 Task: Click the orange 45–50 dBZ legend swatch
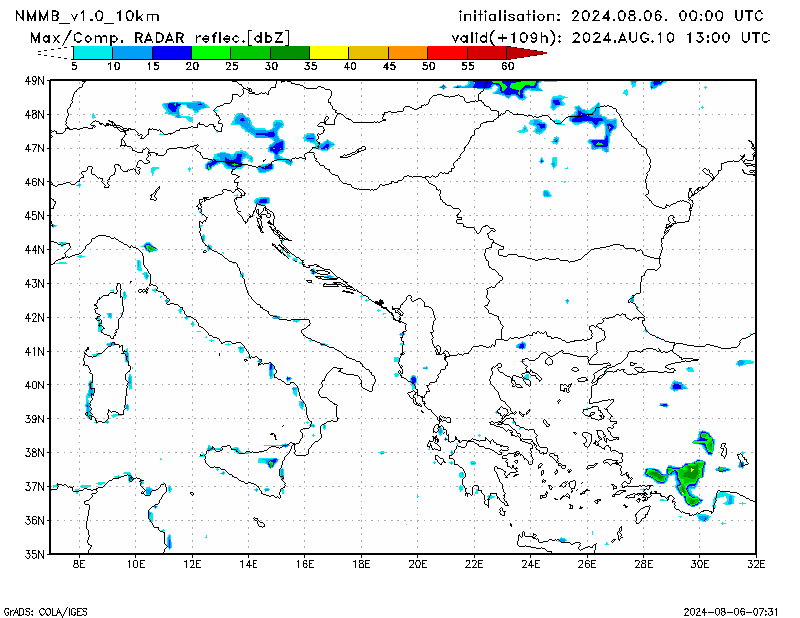407,52
